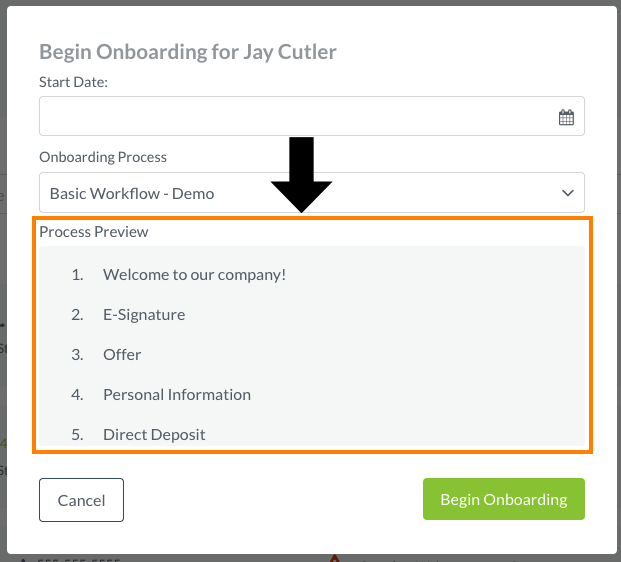Click step number 5 in preview list
This screenshot has width=621, height=562.
(77, 434)
